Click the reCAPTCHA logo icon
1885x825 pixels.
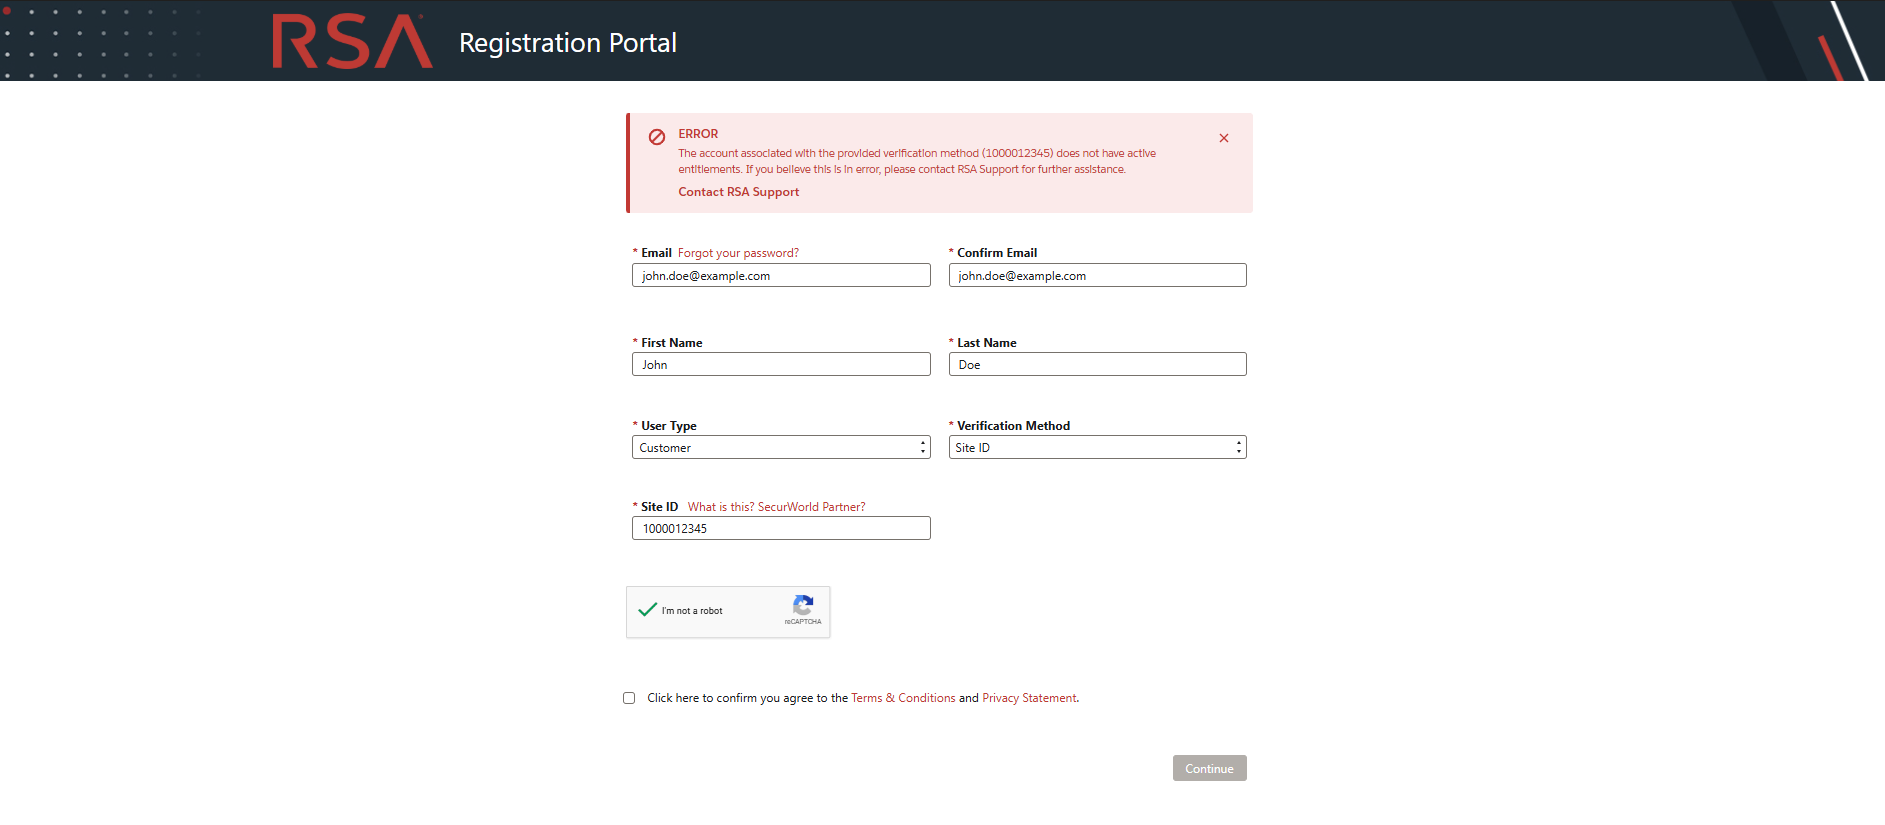[x=803, y=605]
